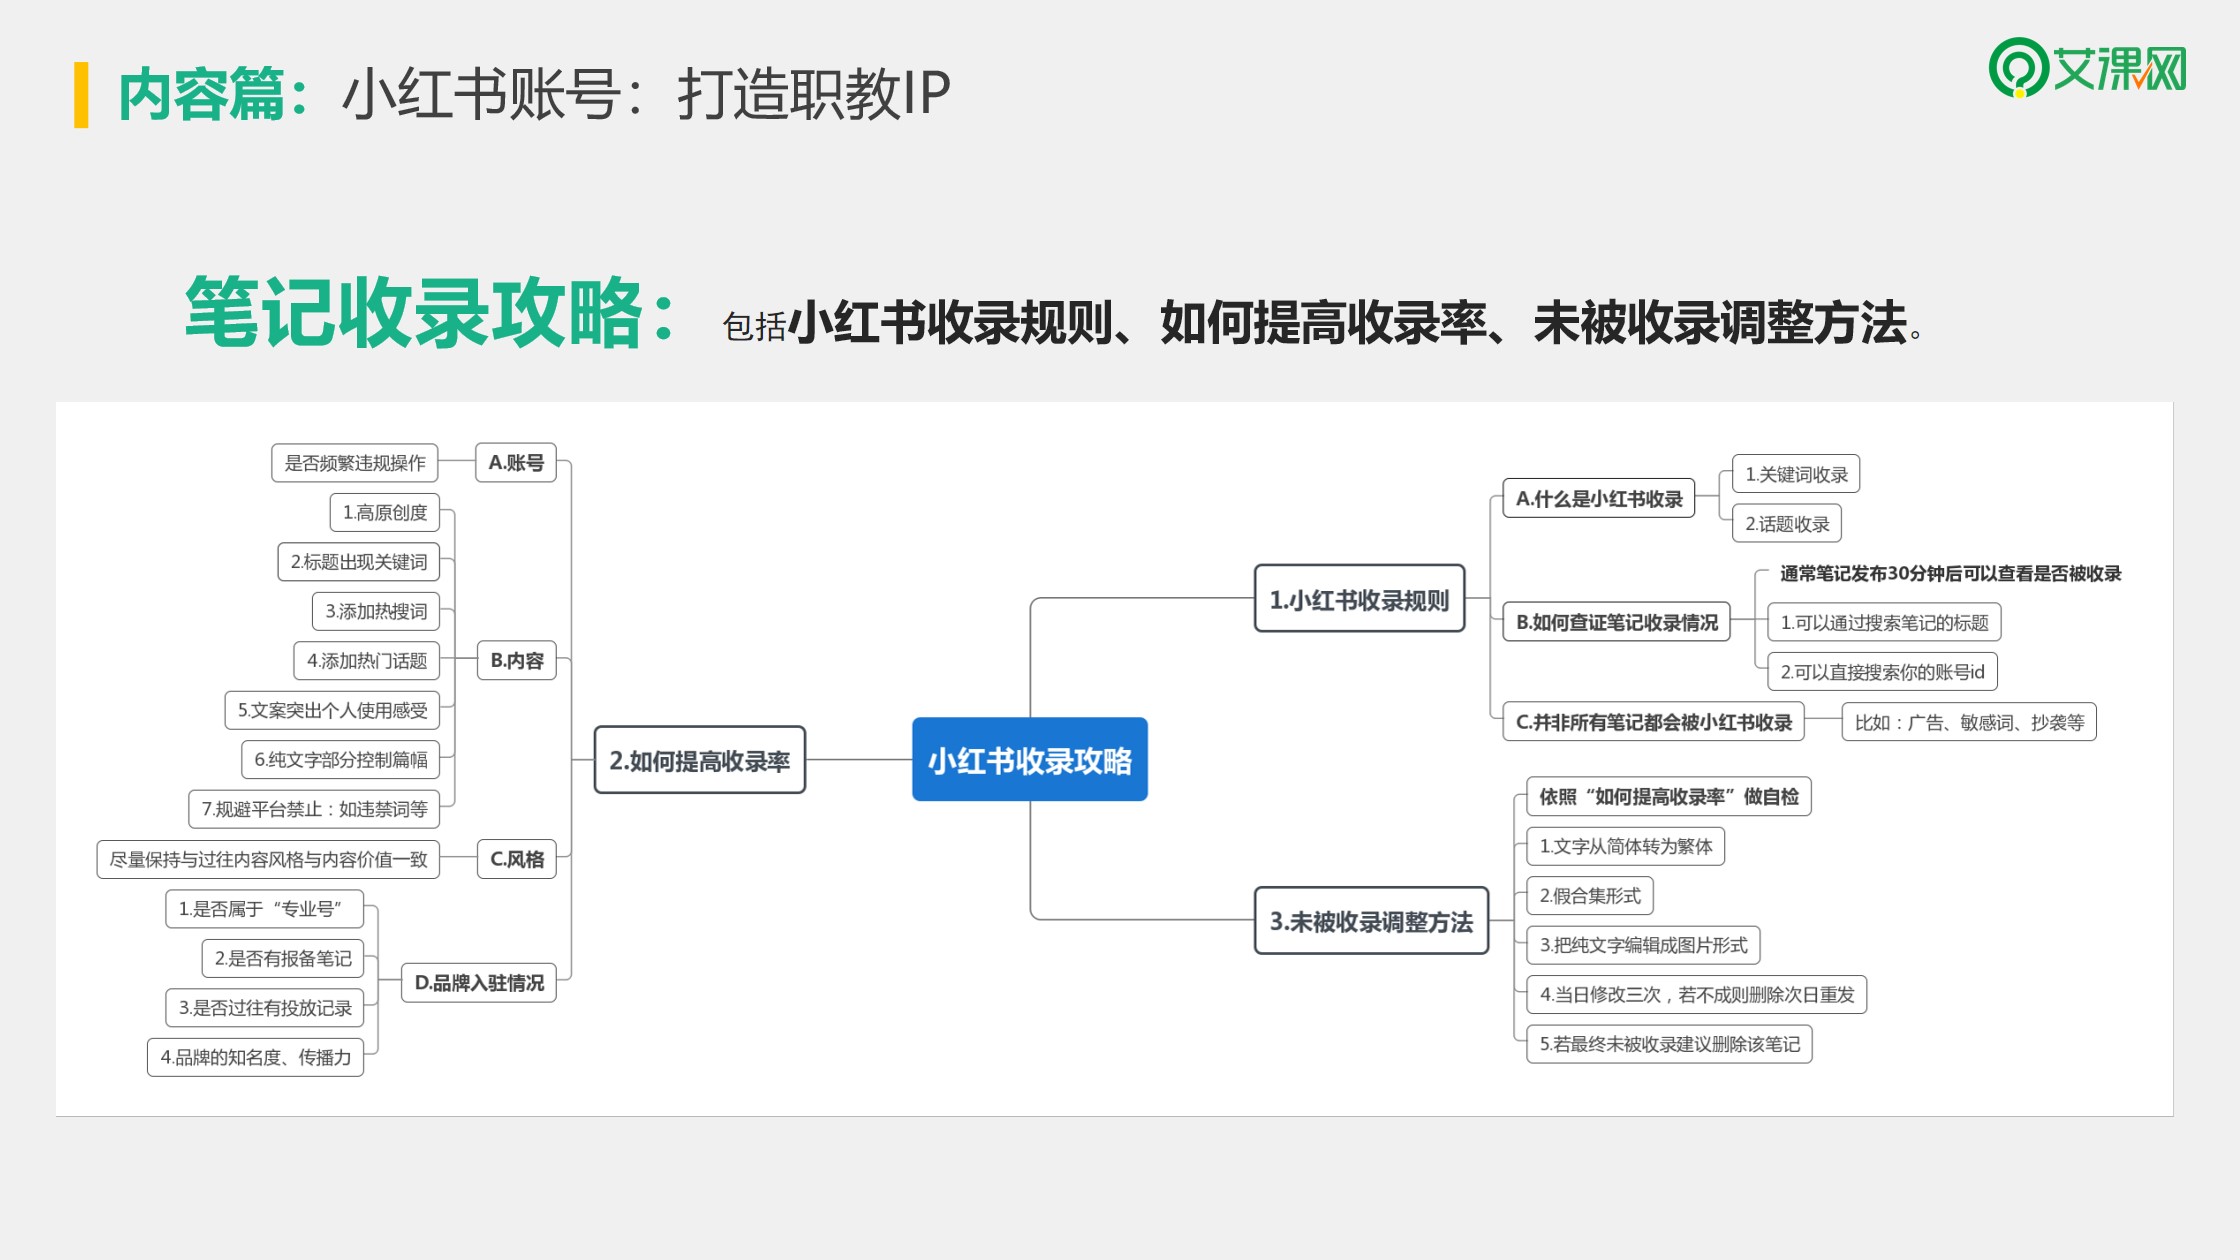Click node C.并非所有笔记都会被小红书收录

(x=1654, y=722)
